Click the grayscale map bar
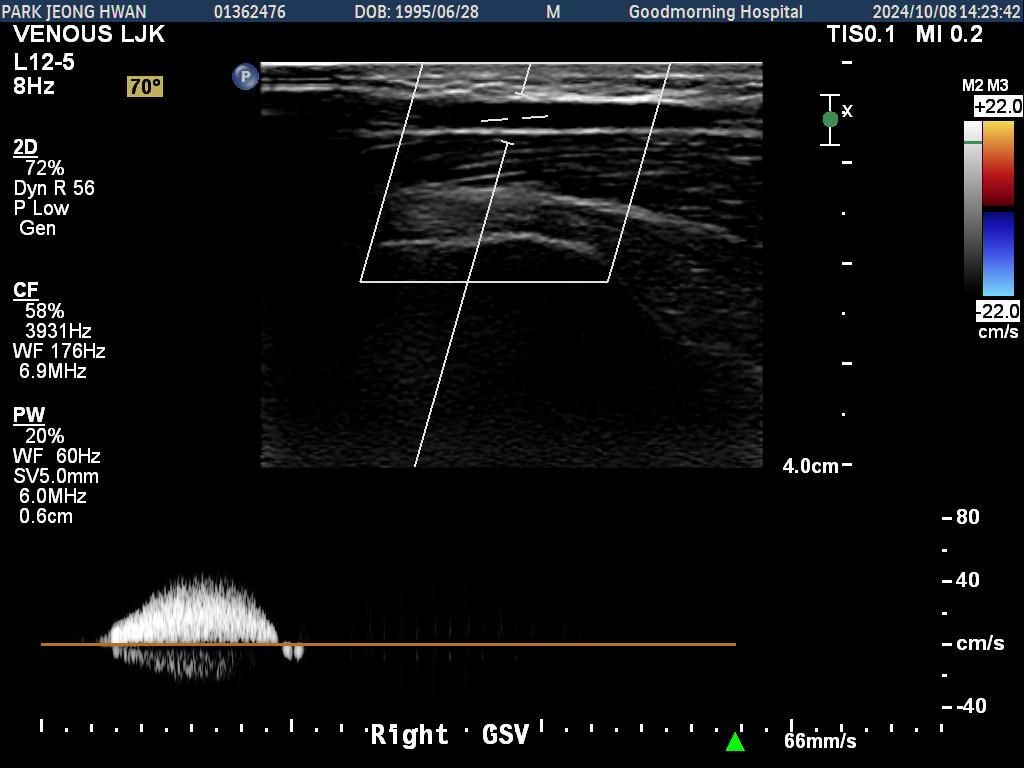 point(973,207)
